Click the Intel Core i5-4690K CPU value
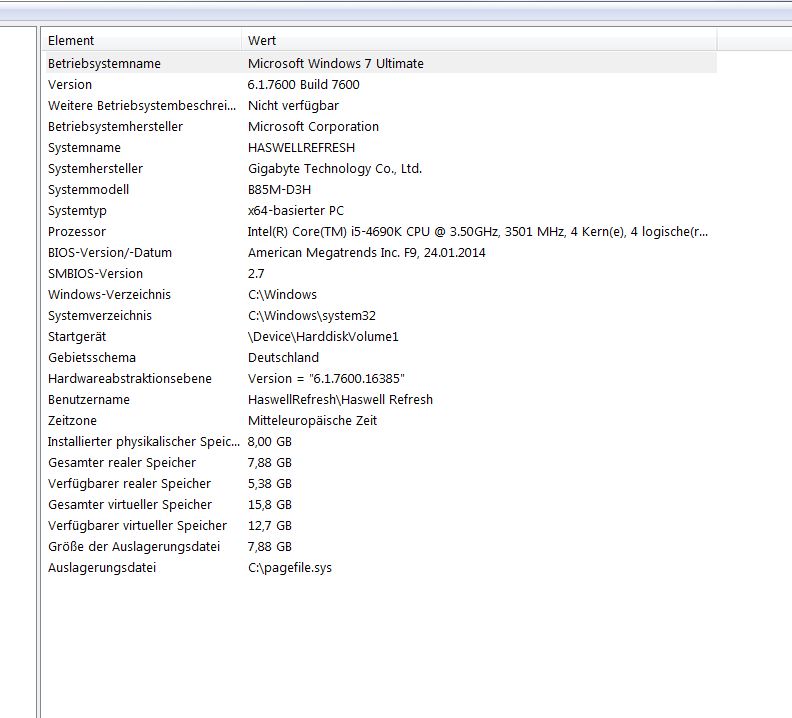Image resolution: width=792 pixels, height=718 pixels. [477, 231]
